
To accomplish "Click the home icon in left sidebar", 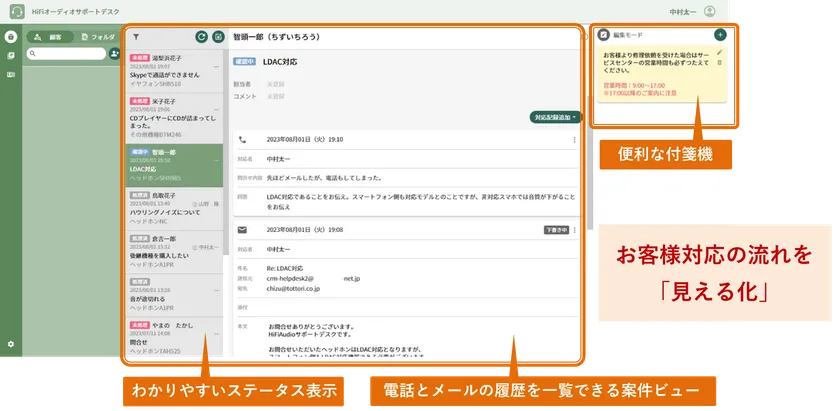I will (x=11, y=37).
